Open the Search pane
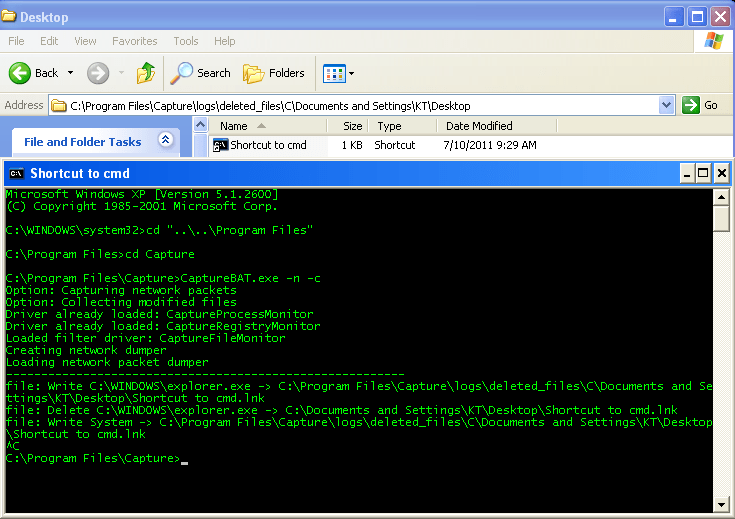 point(200,73)
